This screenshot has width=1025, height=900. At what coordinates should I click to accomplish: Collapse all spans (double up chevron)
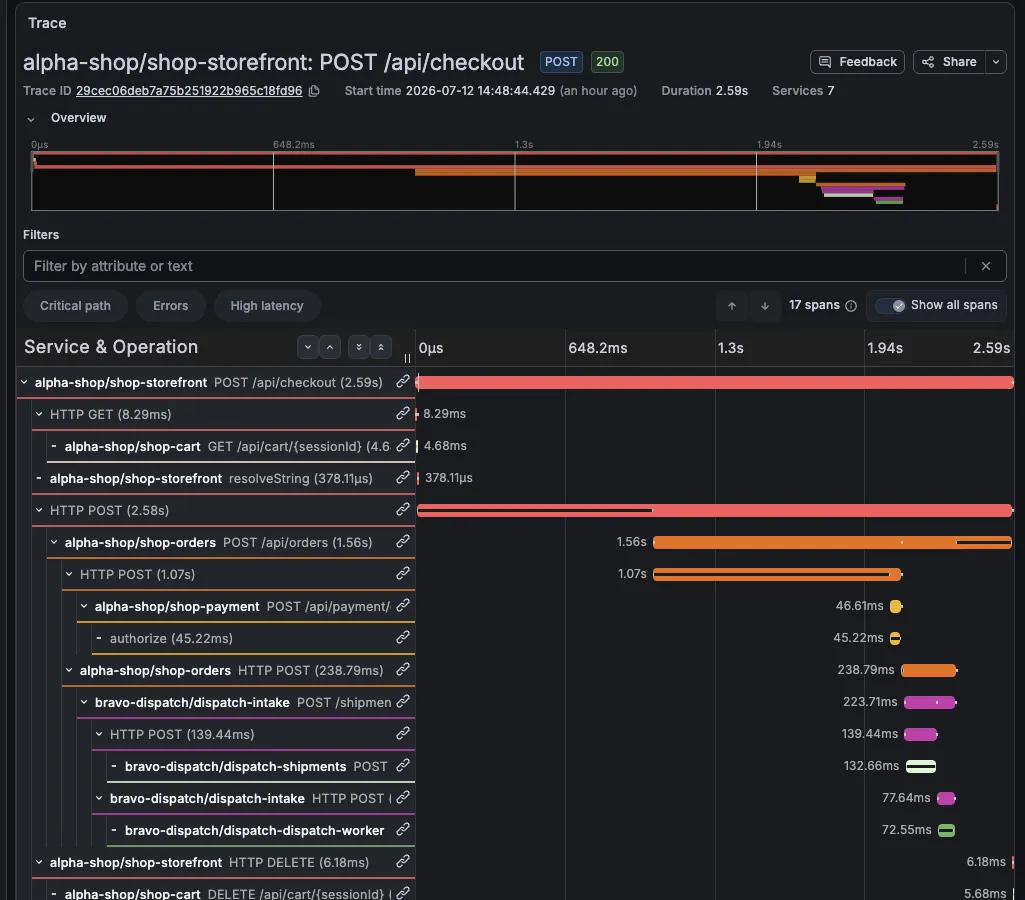380,347
